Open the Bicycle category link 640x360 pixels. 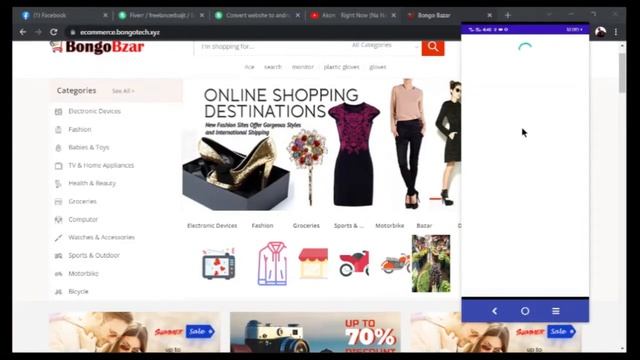pos(78,291)
